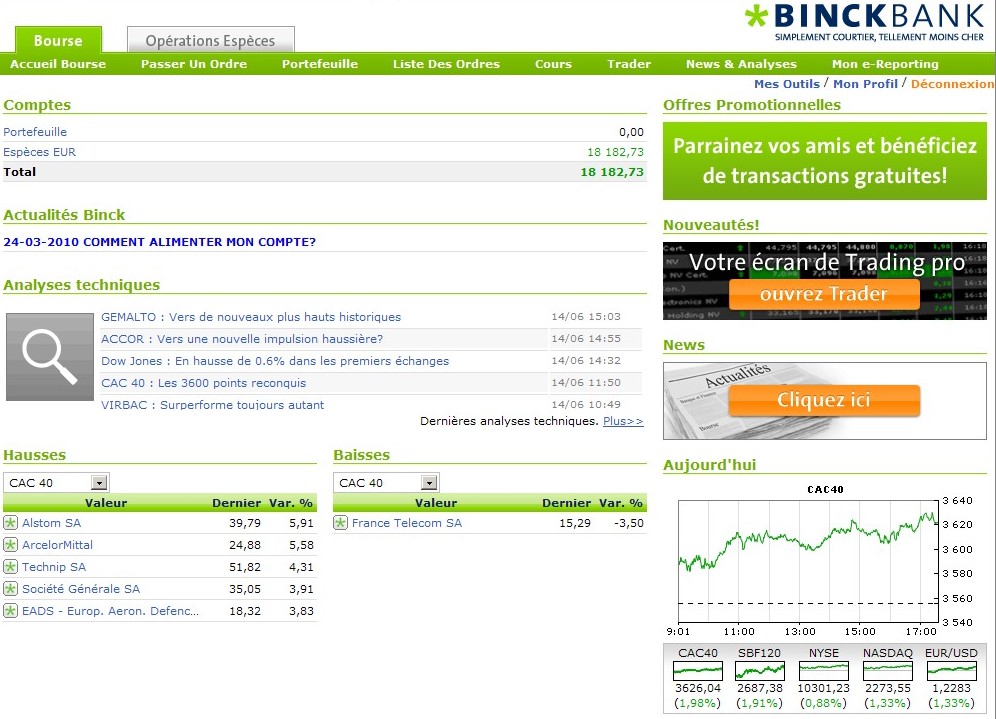Open the EUR/USD mini chart thumbnail
This screenshot has height=719, width=996.
(x=952, y=670)
